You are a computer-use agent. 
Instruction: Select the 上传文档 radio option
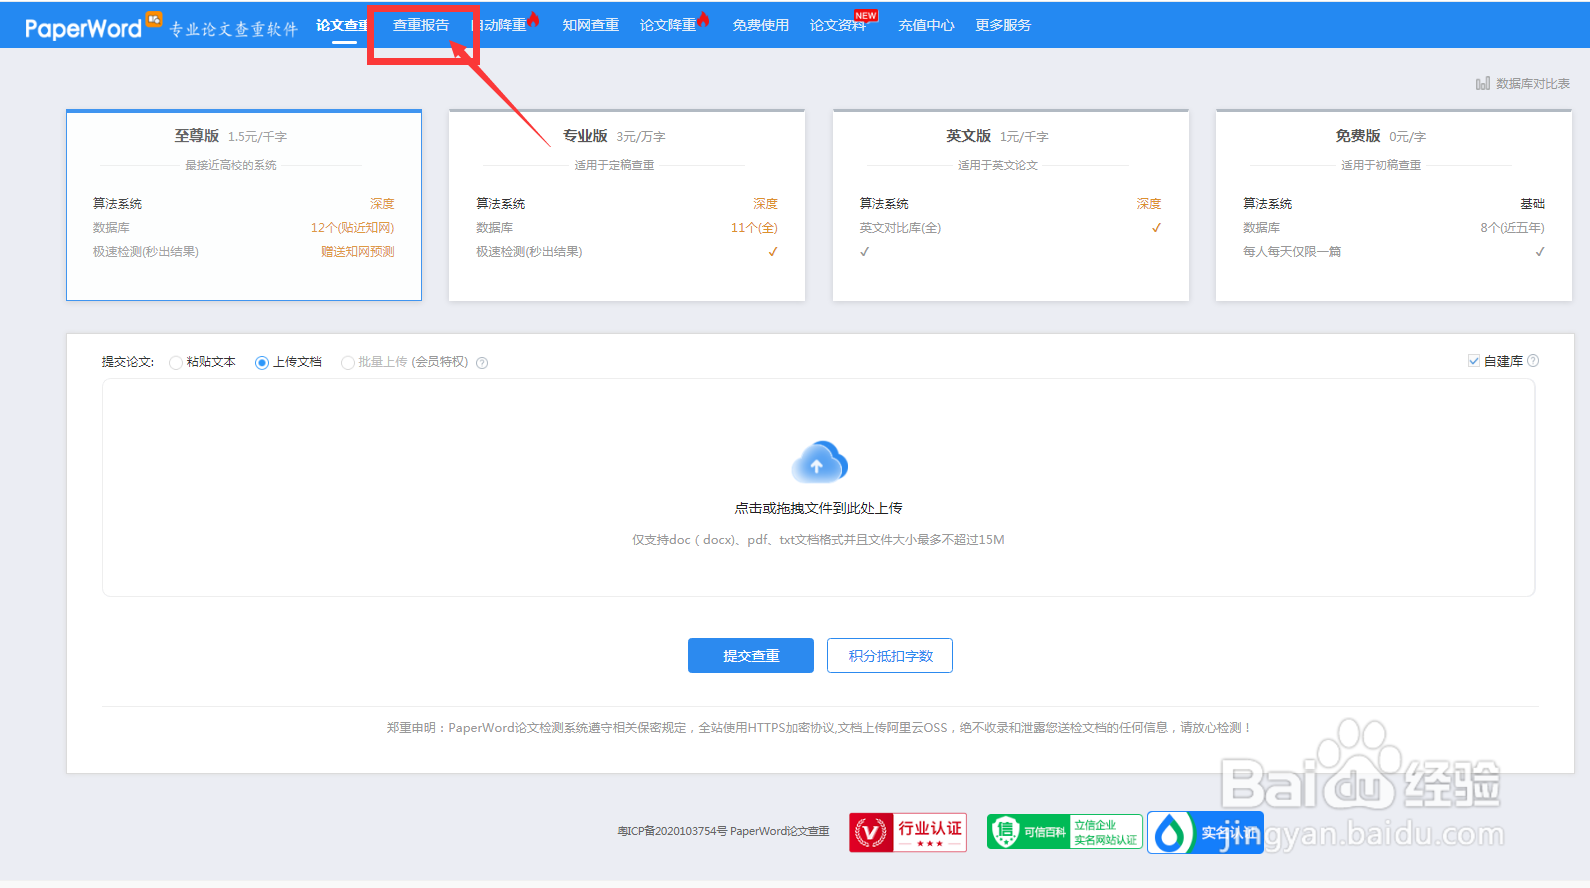tap(262, 362)
